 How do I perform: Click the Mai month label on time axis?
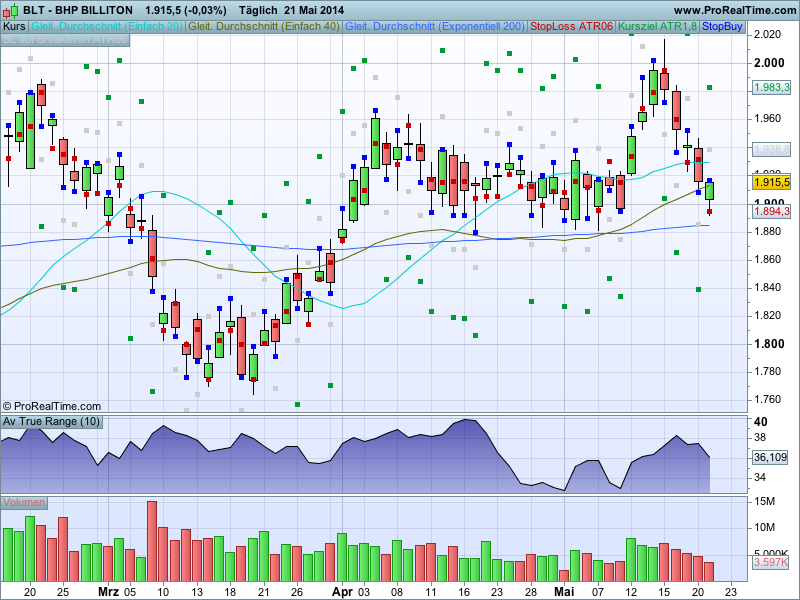click(564, 592)
